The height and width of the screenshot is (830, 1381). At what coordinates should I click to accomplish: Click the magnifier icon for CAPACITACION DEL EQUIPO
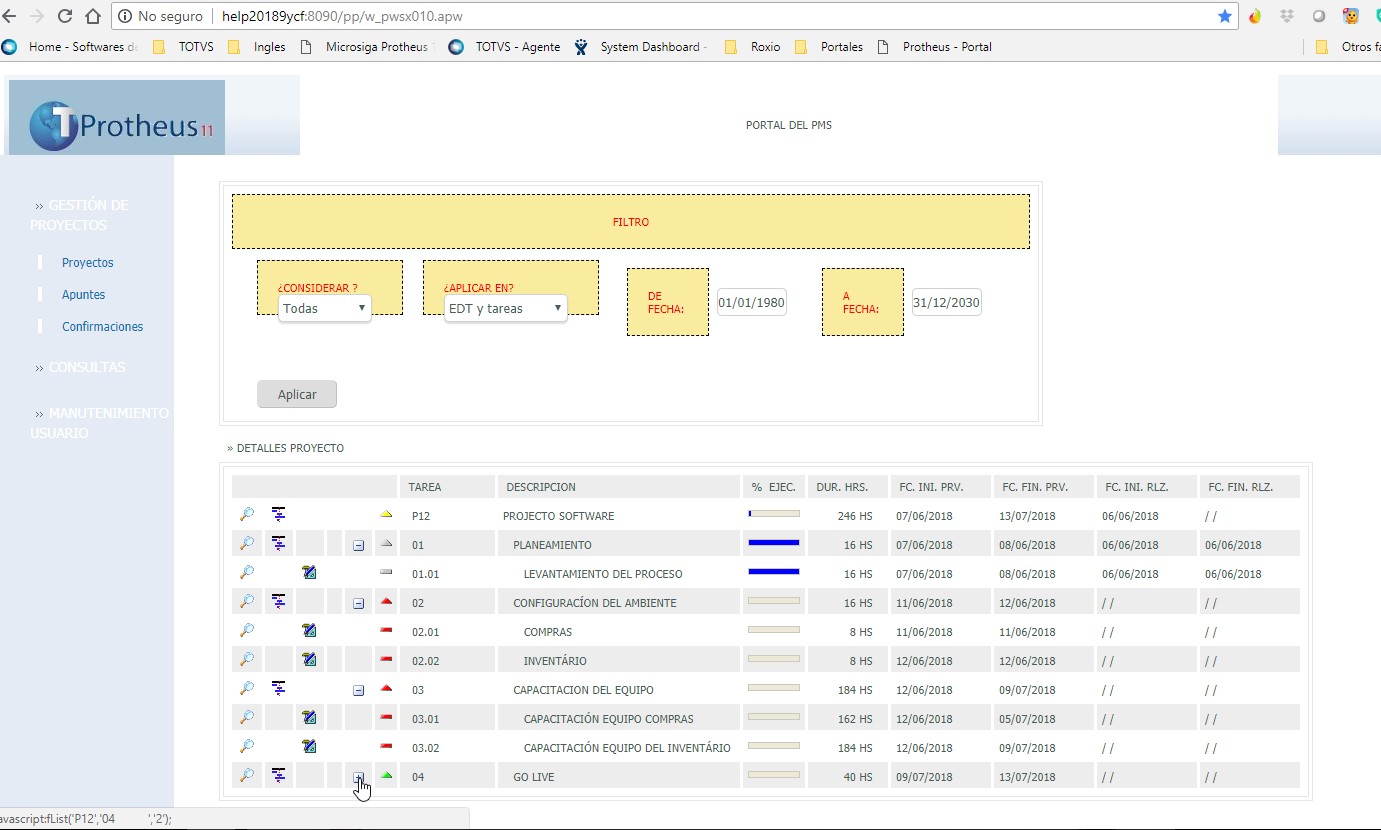[x=247, y=688]
